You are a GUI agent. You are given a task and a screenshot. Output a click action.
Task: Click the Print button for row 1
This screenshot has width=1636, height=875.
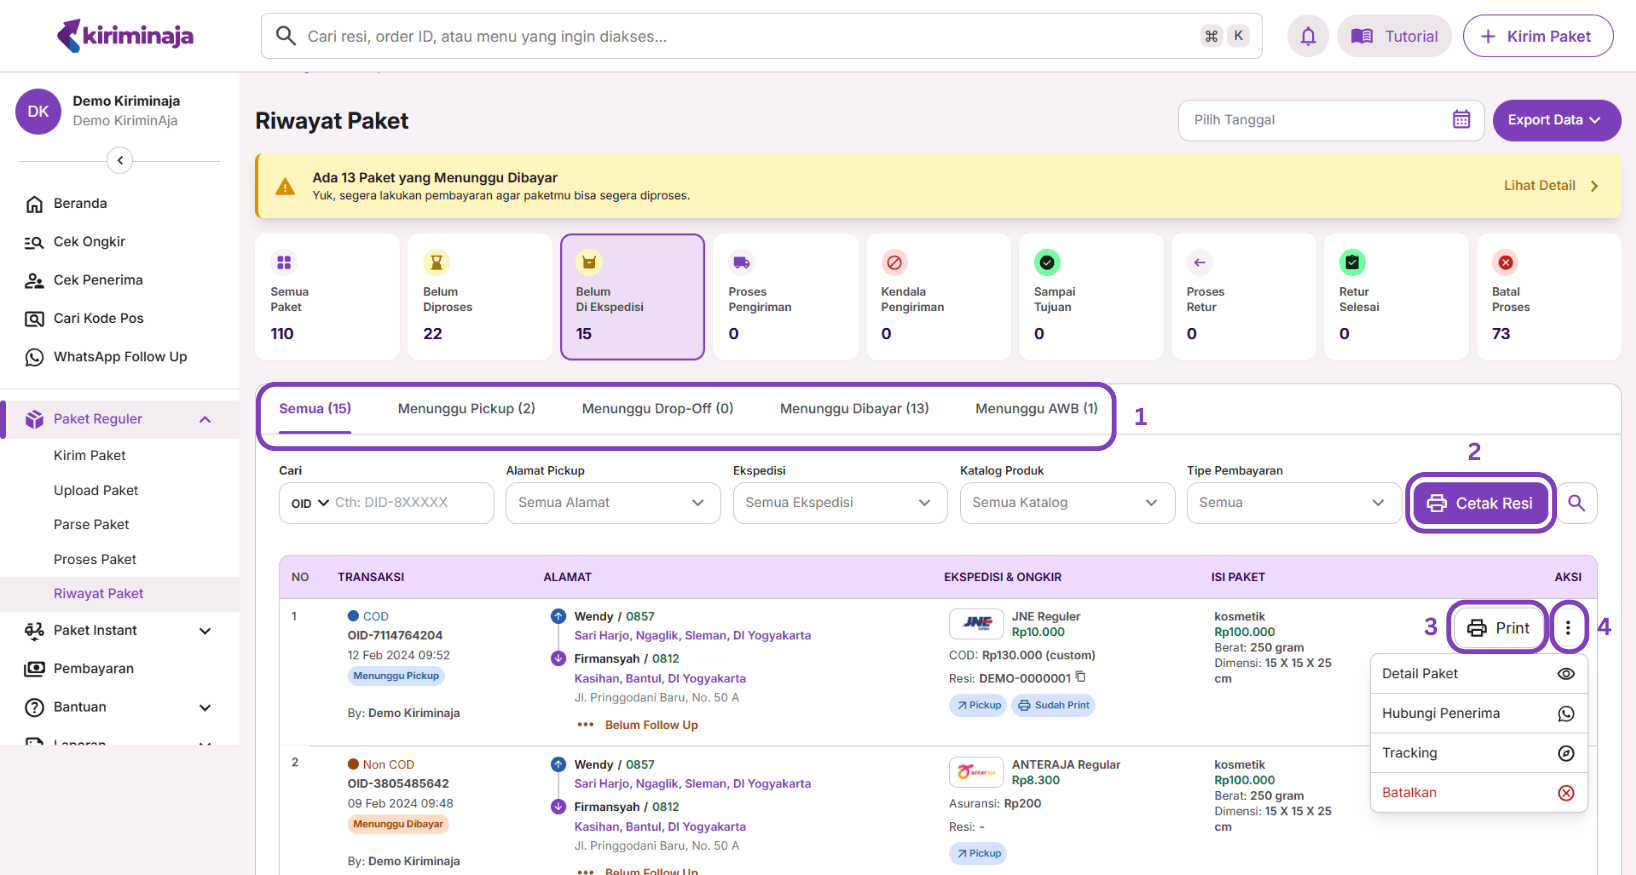pos(1497,628)
